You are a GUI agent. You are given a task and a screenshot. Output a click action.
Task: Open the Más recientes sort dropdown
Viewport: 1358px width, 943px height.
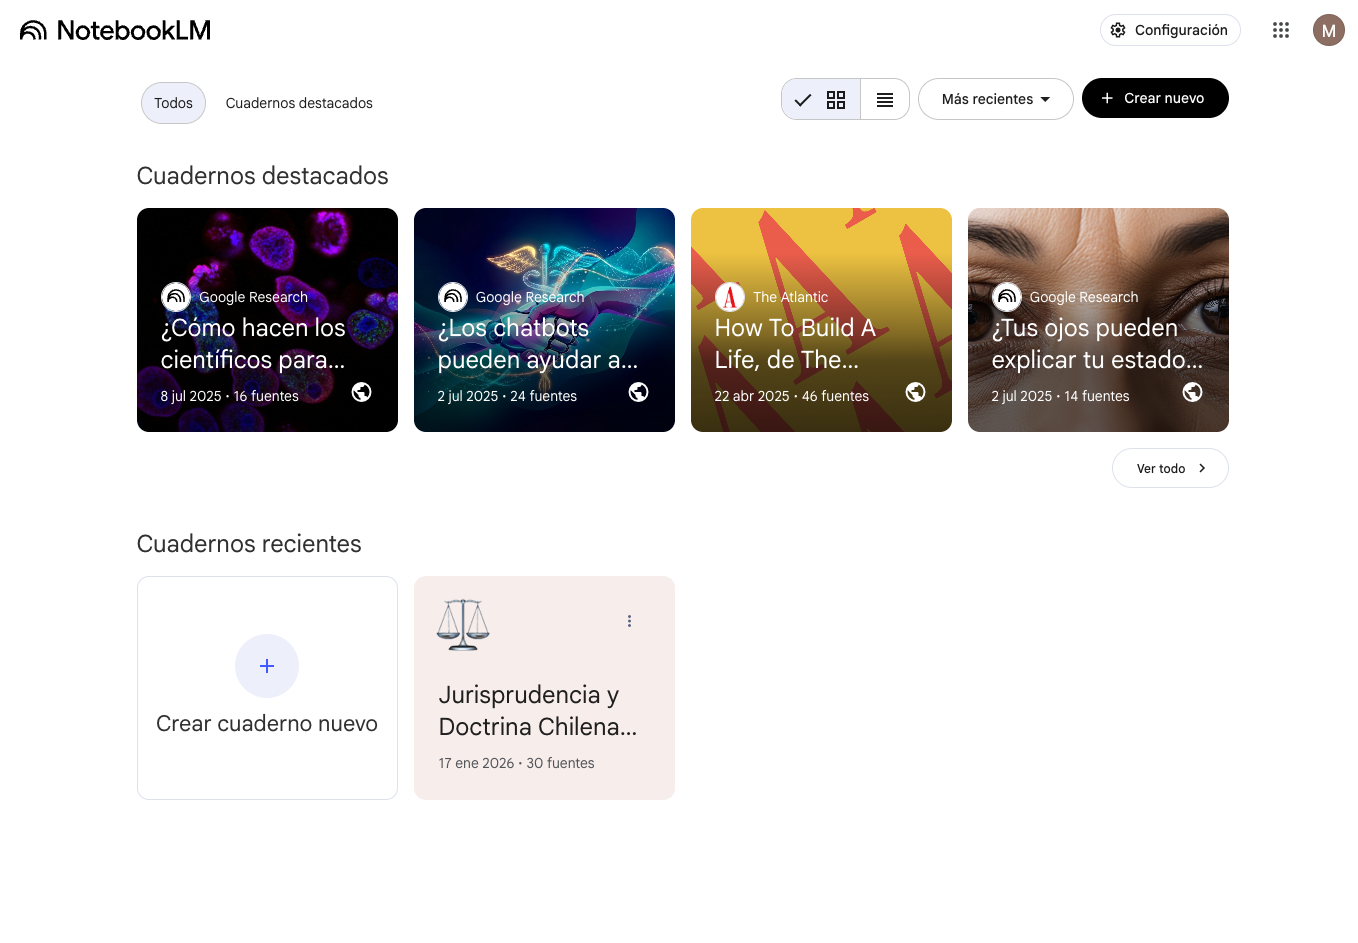click(995, 99)
